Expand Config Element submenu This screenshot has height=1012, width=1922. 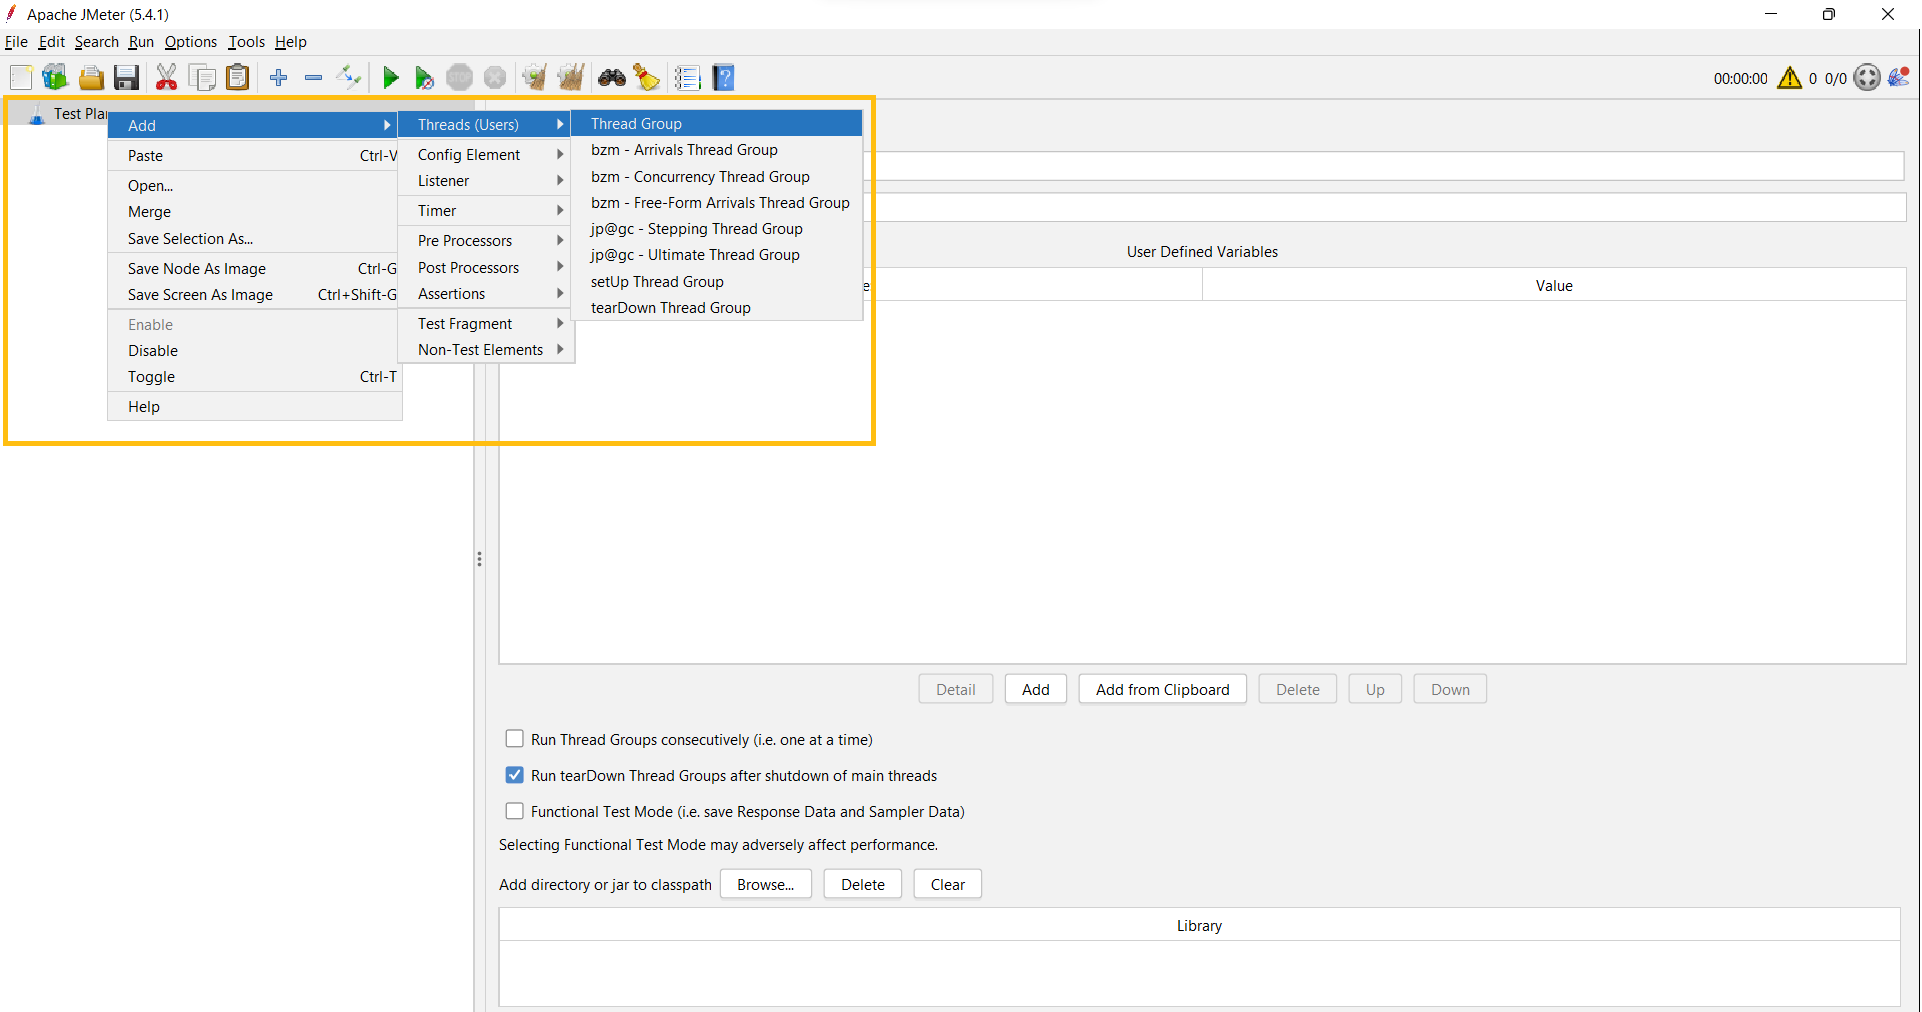(485, 154)
